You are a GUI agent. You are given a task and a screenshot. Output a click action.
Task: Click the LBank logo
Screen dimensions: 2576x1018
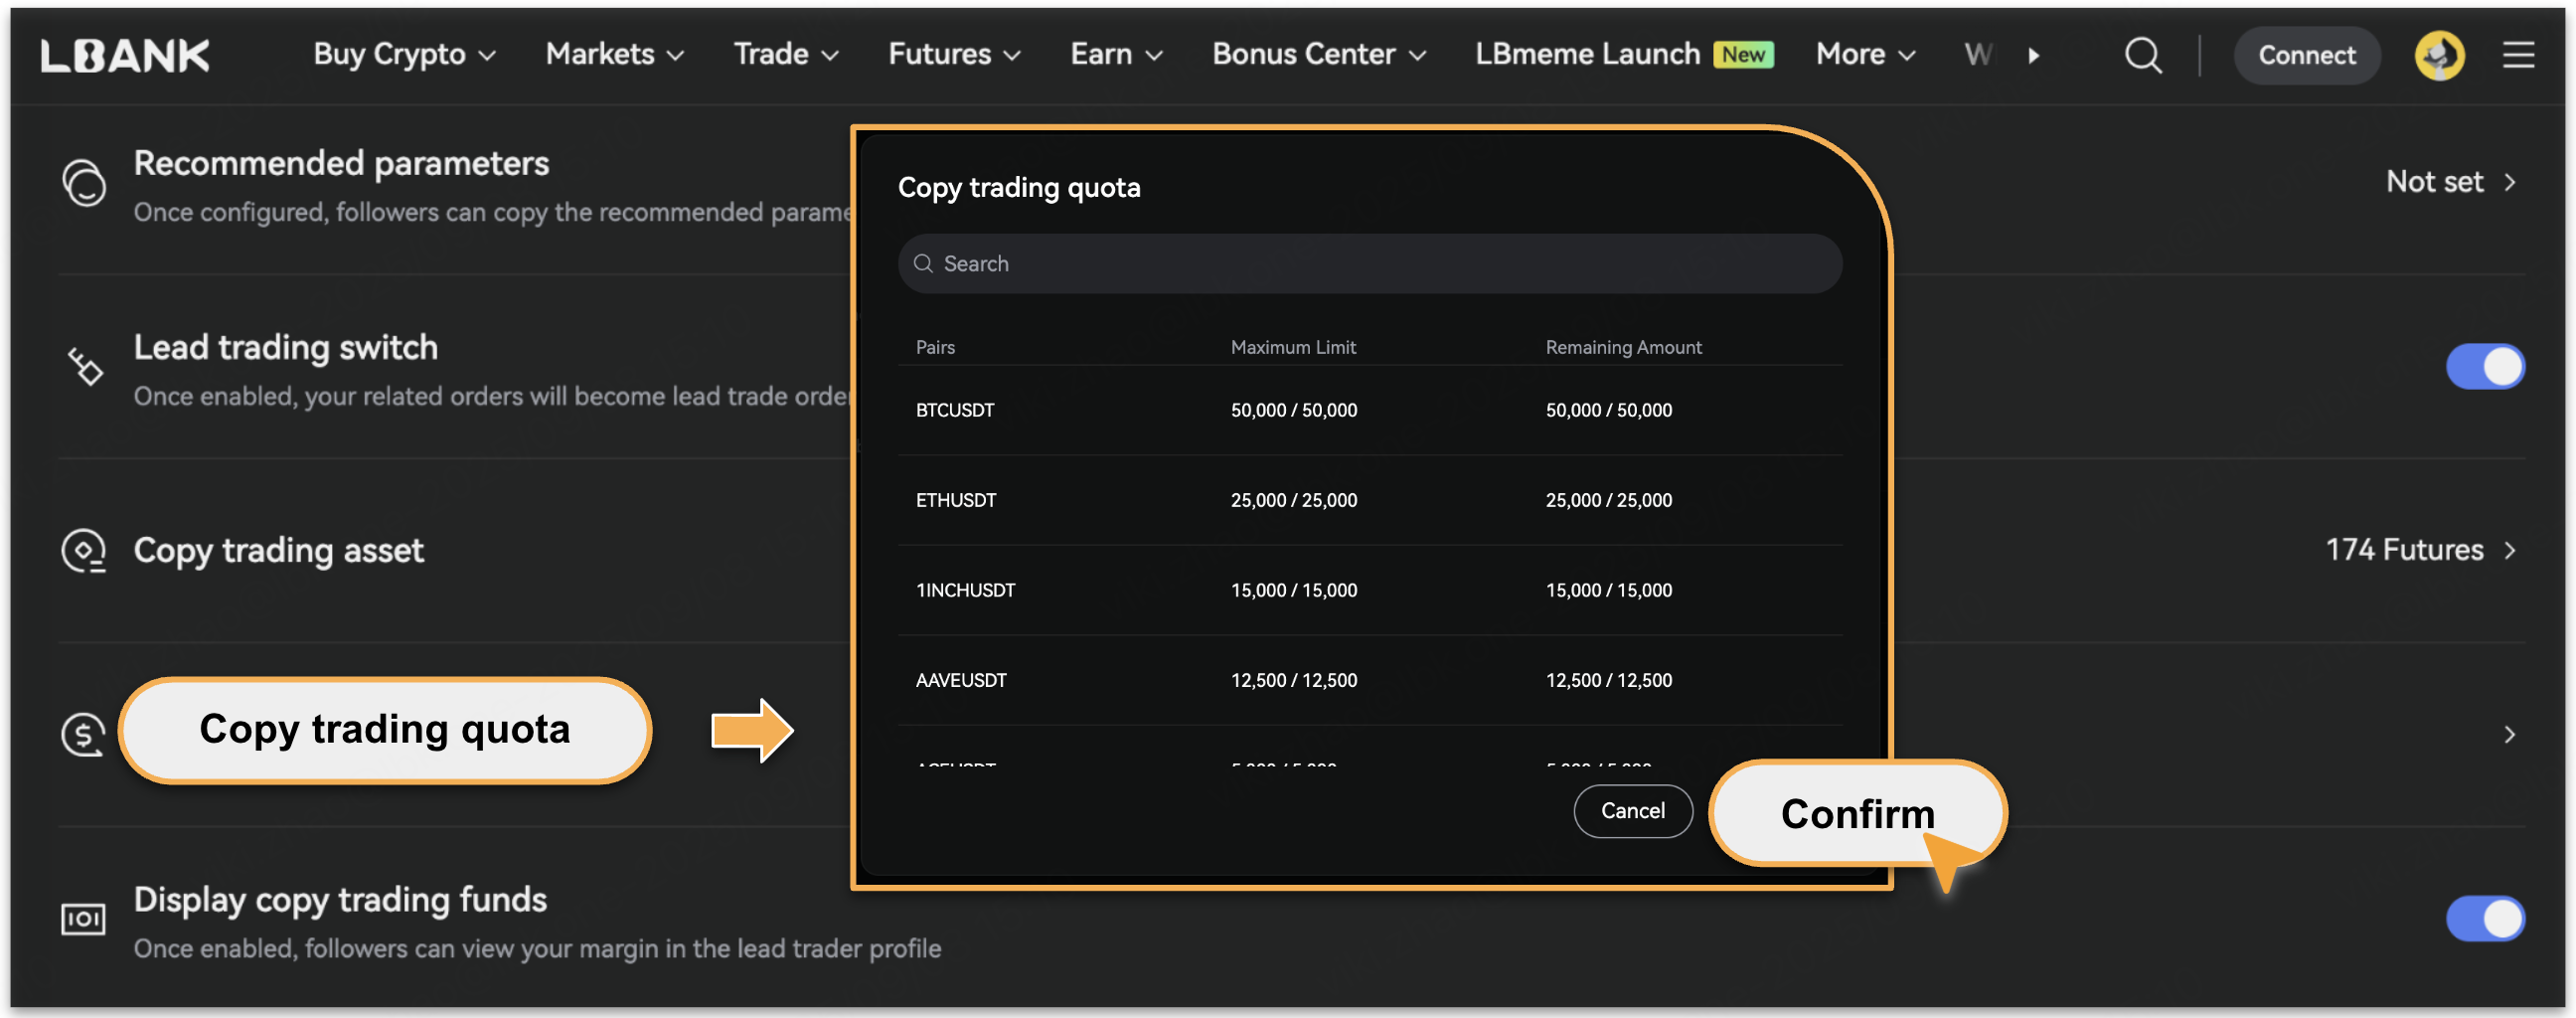(125, 55)
